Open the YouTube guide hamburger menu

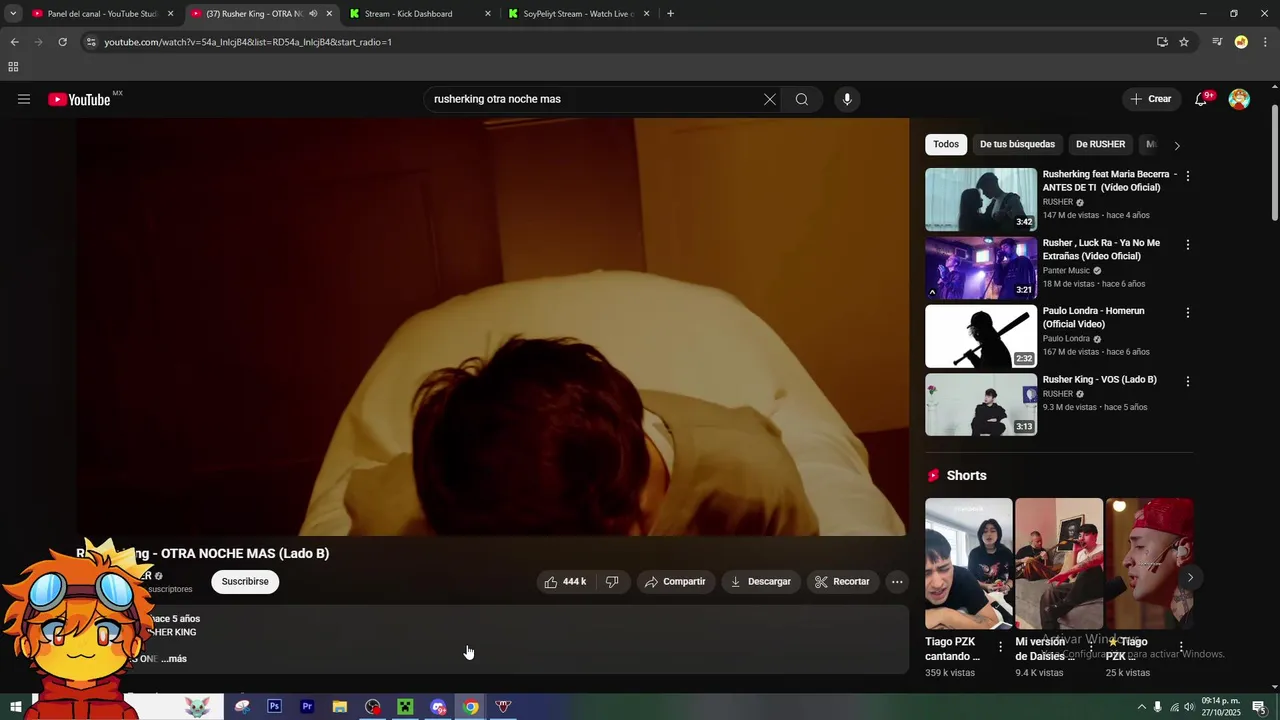pyautogui.click(x=24, y=99)
